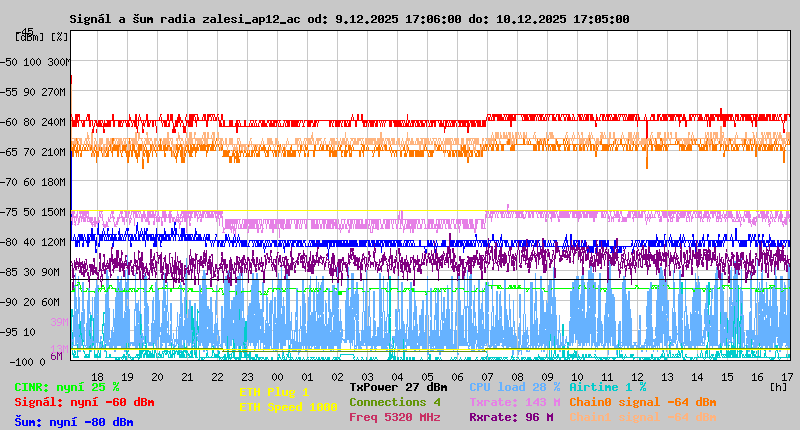Select the red Signál -60 dBm legend label
Screen dimensions: 800x430
[x=85, y=402]
